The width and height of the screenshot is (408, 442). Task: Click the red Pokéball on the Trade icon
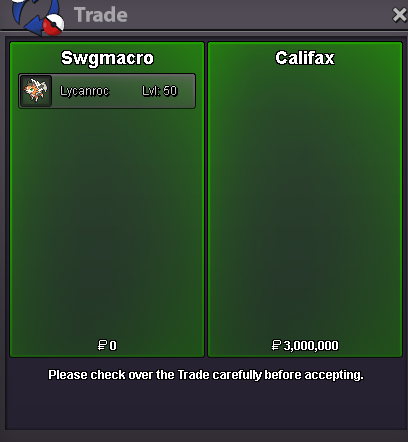point(54,25)
